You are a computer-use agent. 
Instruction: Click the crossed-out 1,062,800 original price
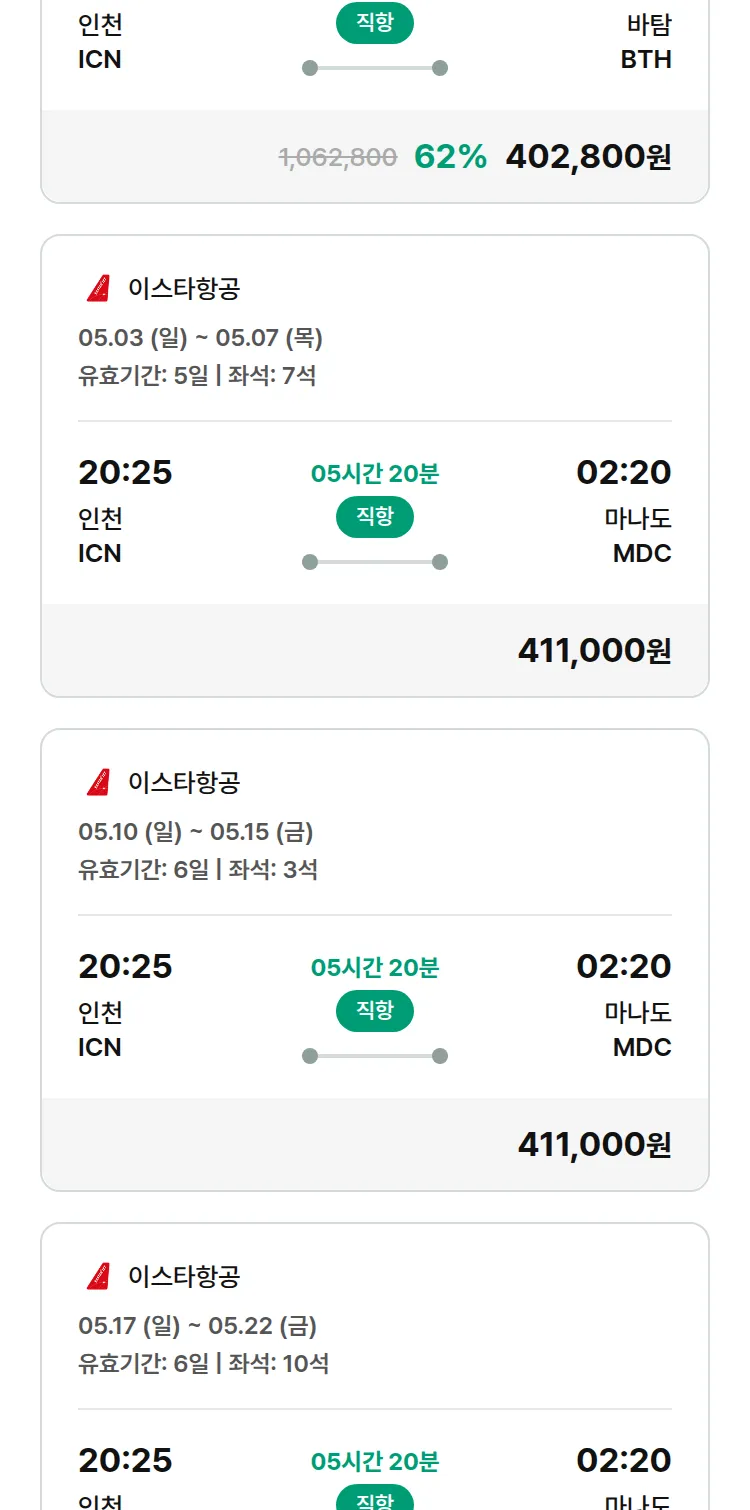tap(338, 157)
